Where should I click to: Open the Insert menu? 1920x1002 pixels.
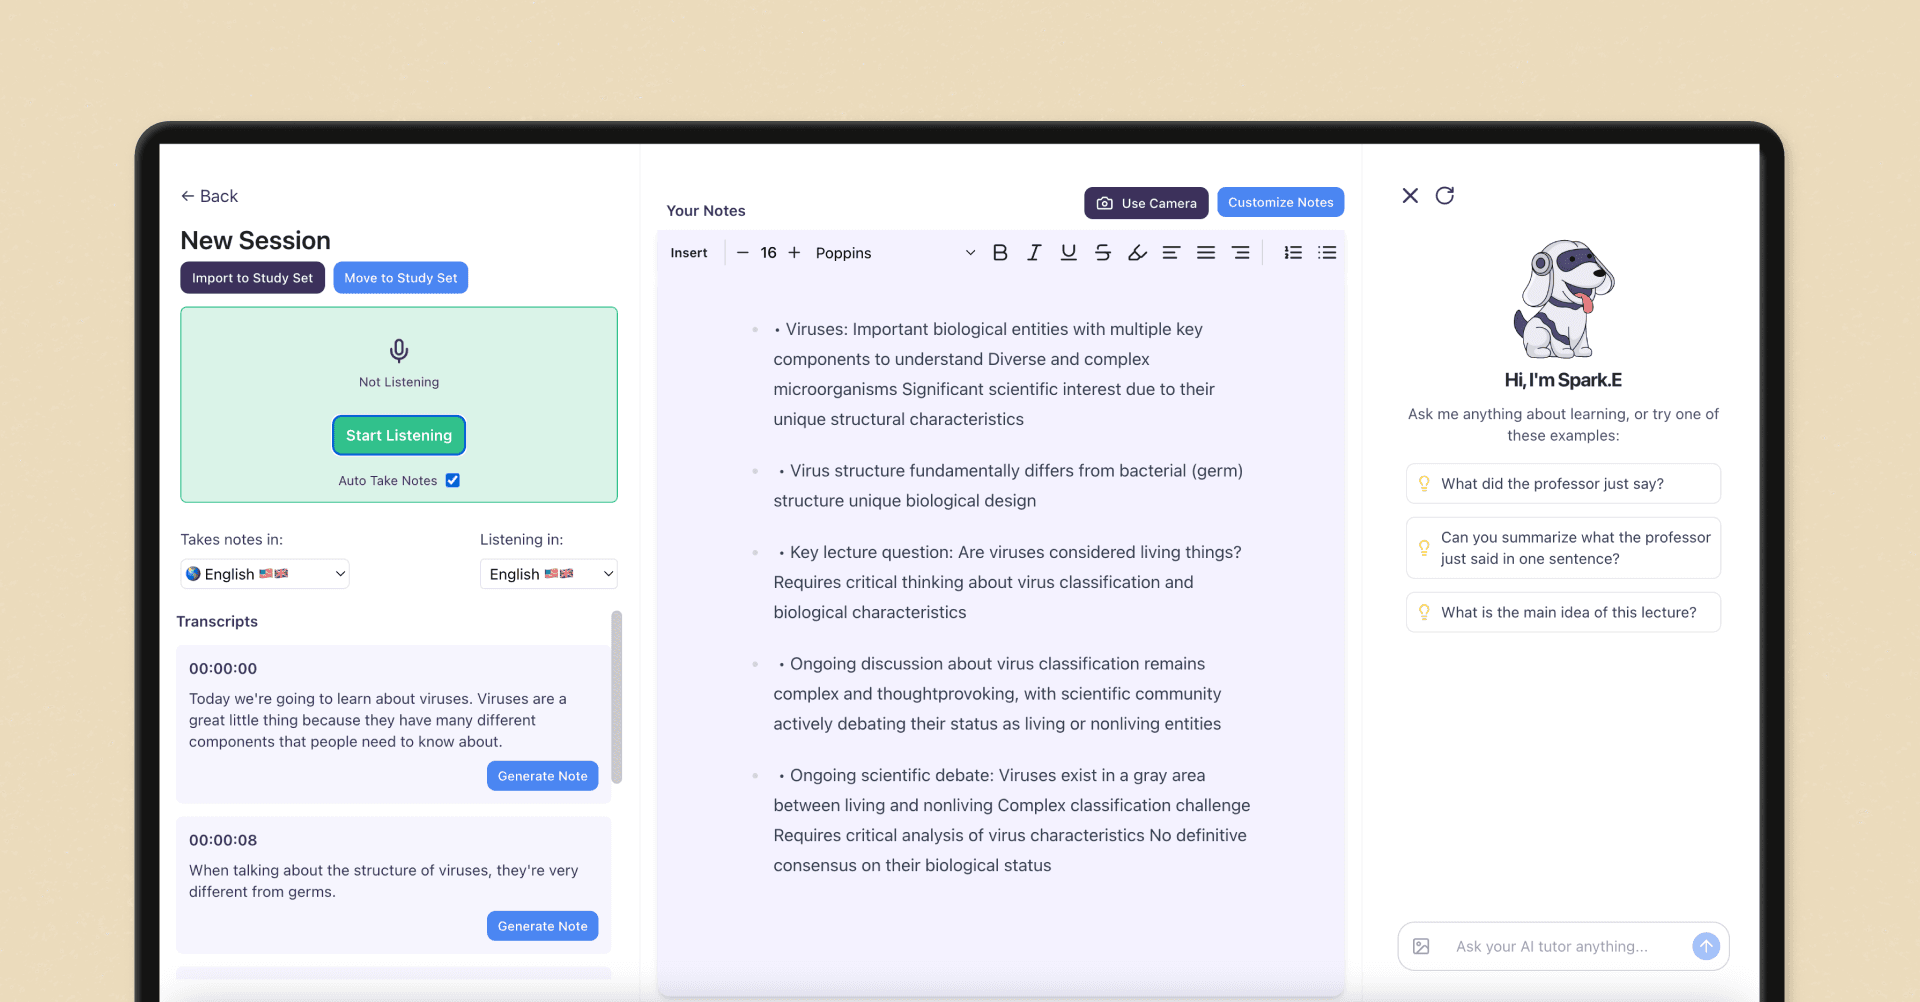689,252
